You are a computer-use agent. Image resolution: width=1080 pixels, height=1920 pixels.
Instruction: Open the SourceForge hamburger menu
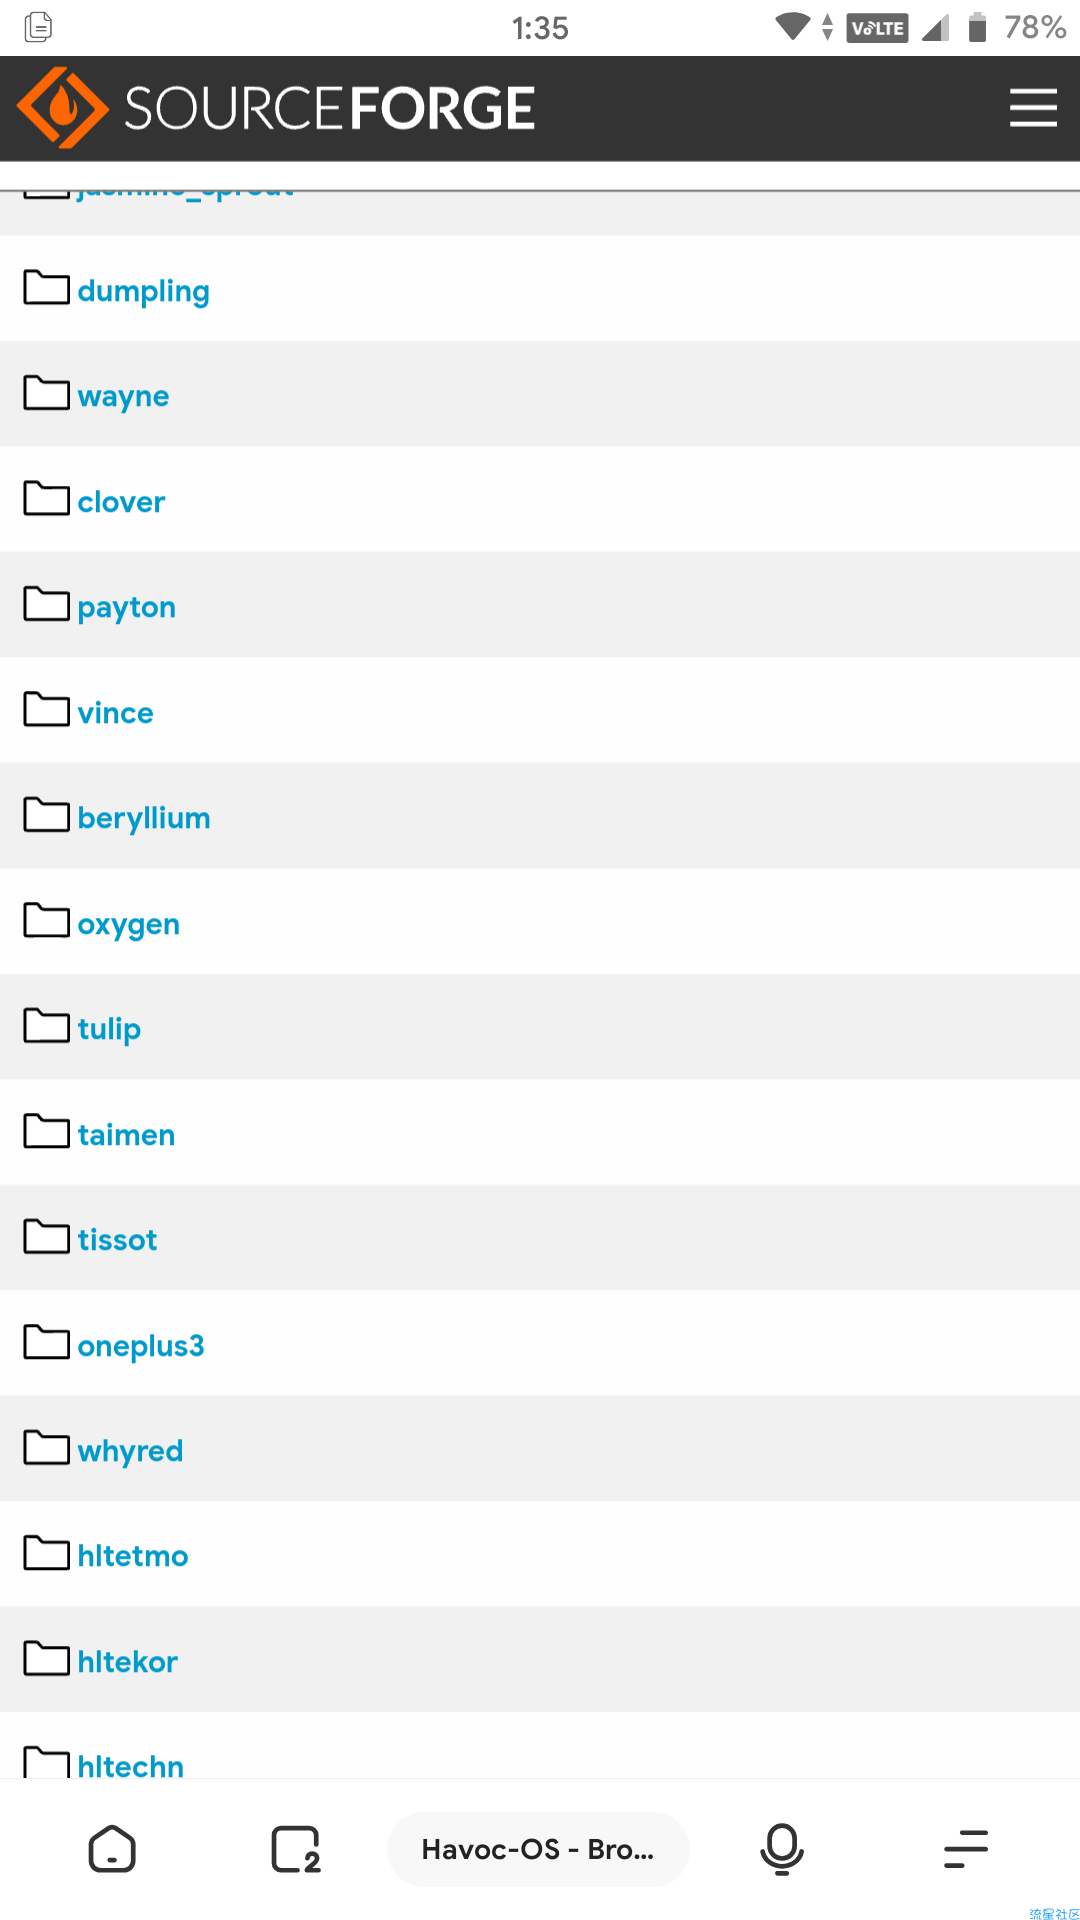[x=1033, y=108]
